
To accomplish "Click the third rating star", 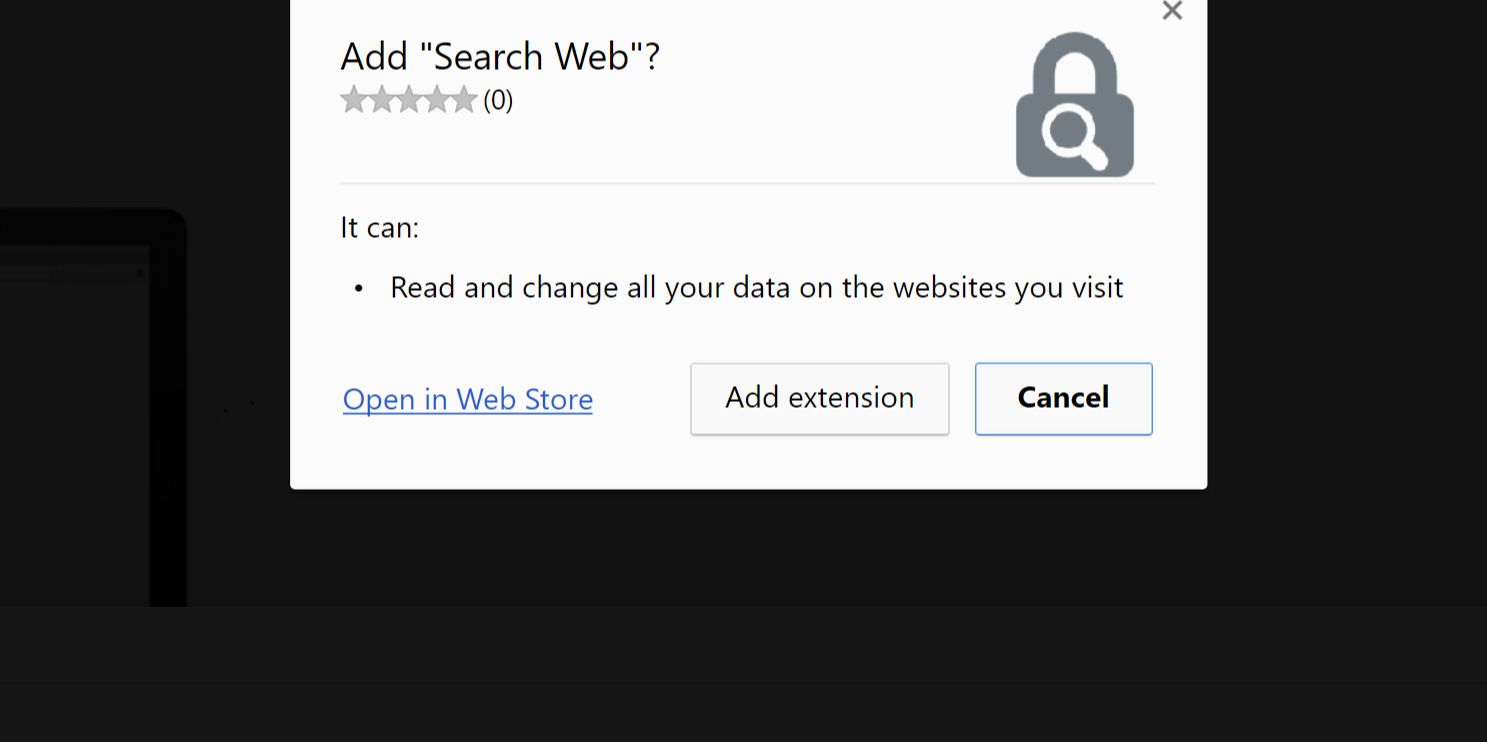I will tap(408, 100).
